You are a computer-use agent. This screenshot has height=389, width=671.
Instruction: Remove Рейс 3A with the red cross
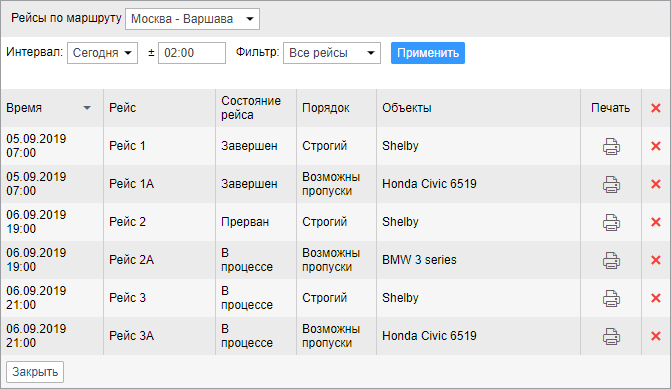(x=656, y=336)
